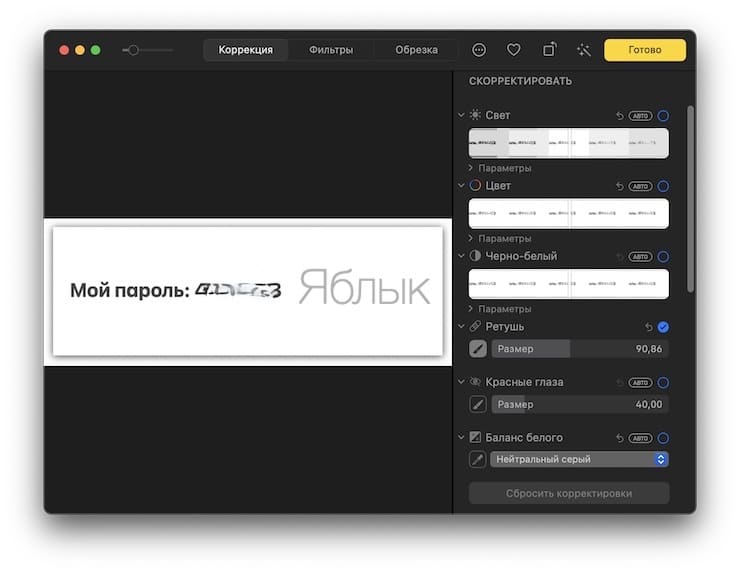Image resolution: width=740 pixels, height=572 pixels.
Task: Collapse the Ретушь section
Action: [x=461, y=326]
